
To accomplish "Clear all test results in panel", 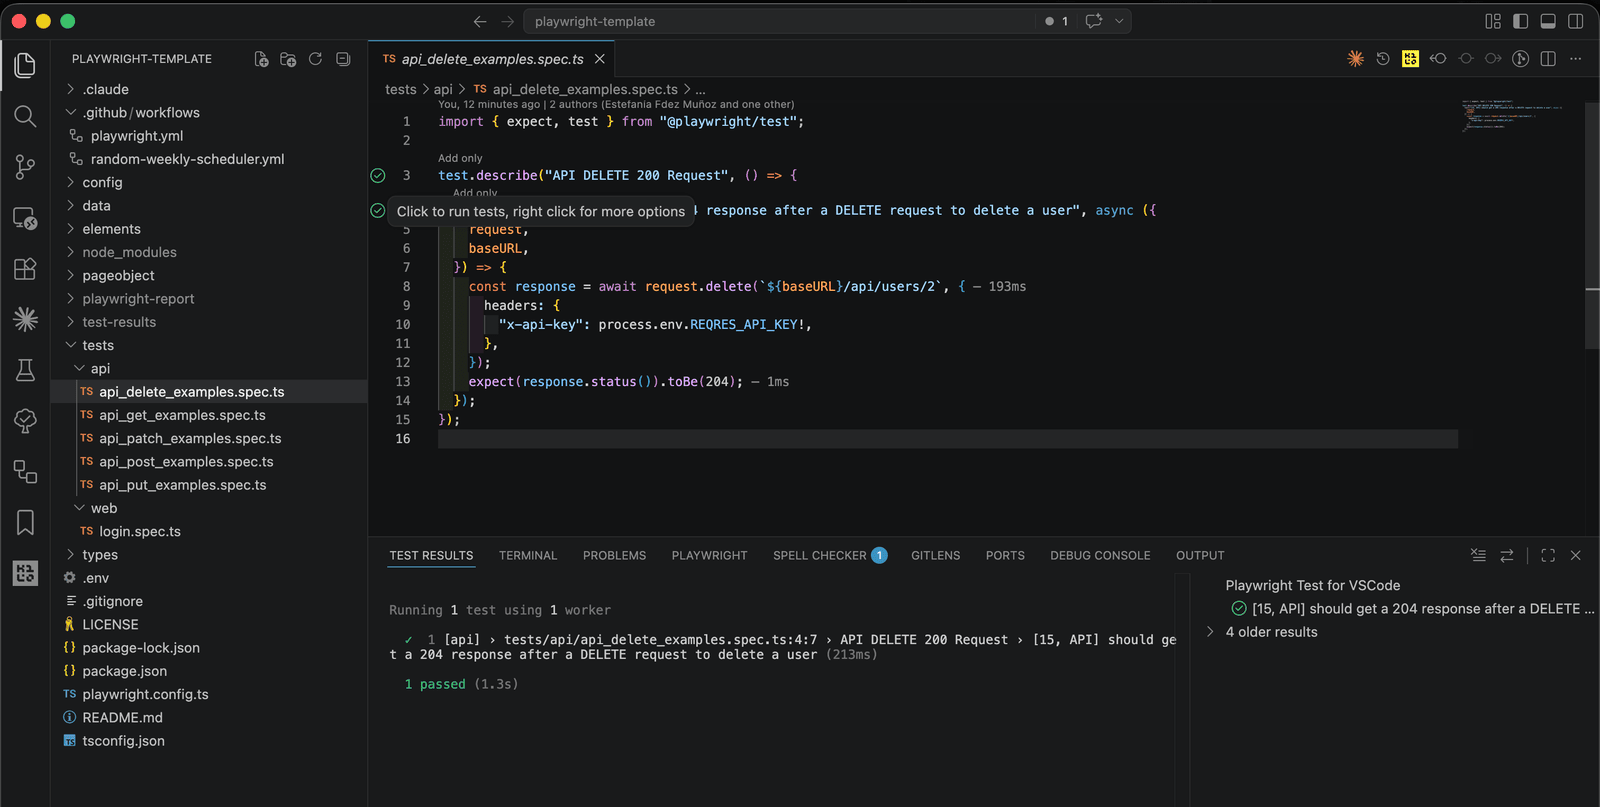I will point(1478,555).
